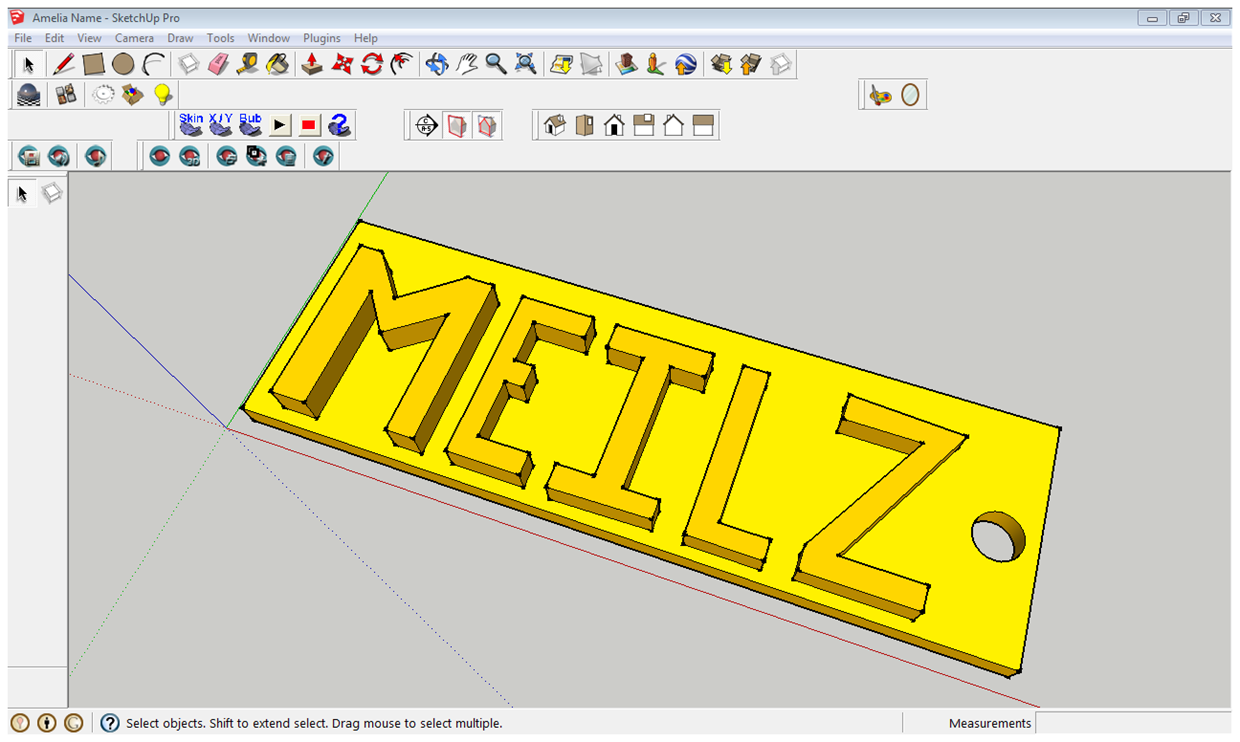Switch to Right view
This screenshot has width=1240, height=742.
(x=644, y=126)
